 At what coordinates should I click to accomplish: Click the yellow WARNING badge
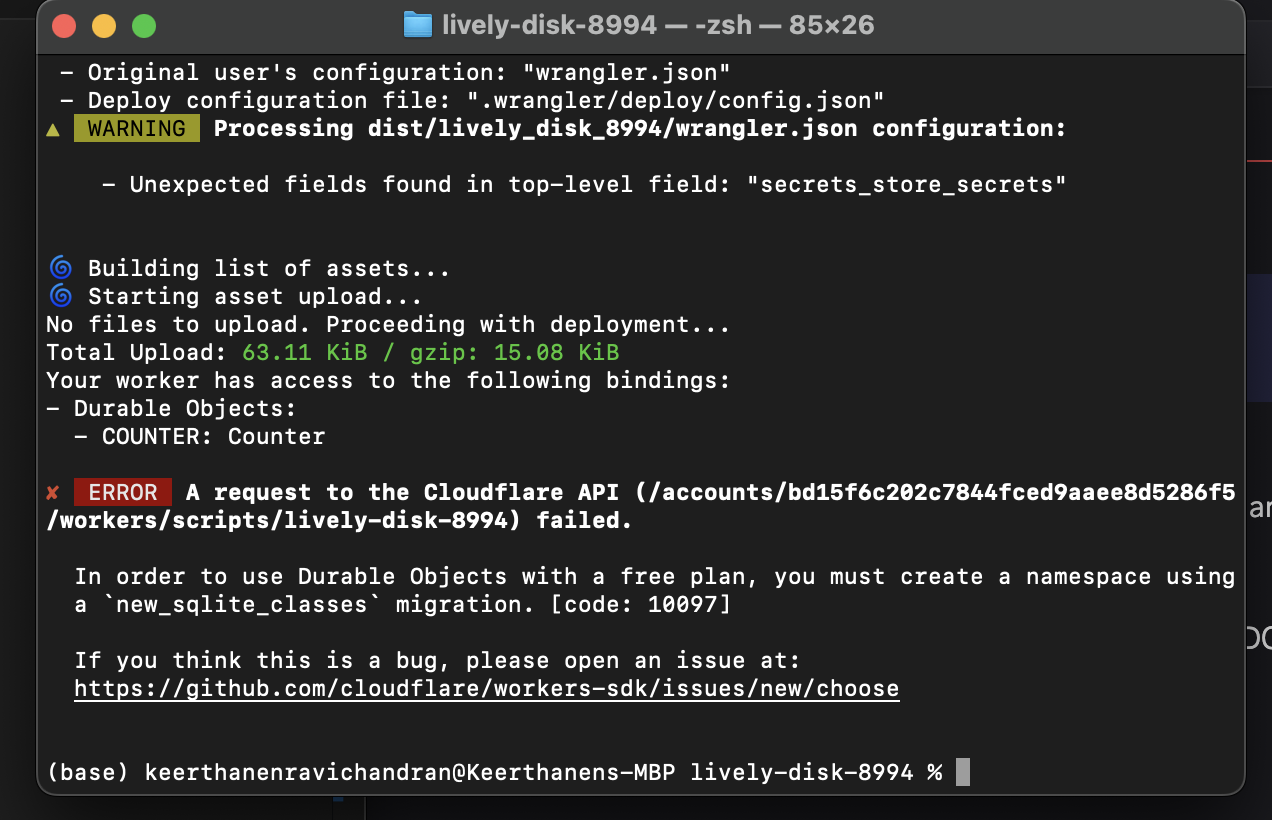pos(136,129)
